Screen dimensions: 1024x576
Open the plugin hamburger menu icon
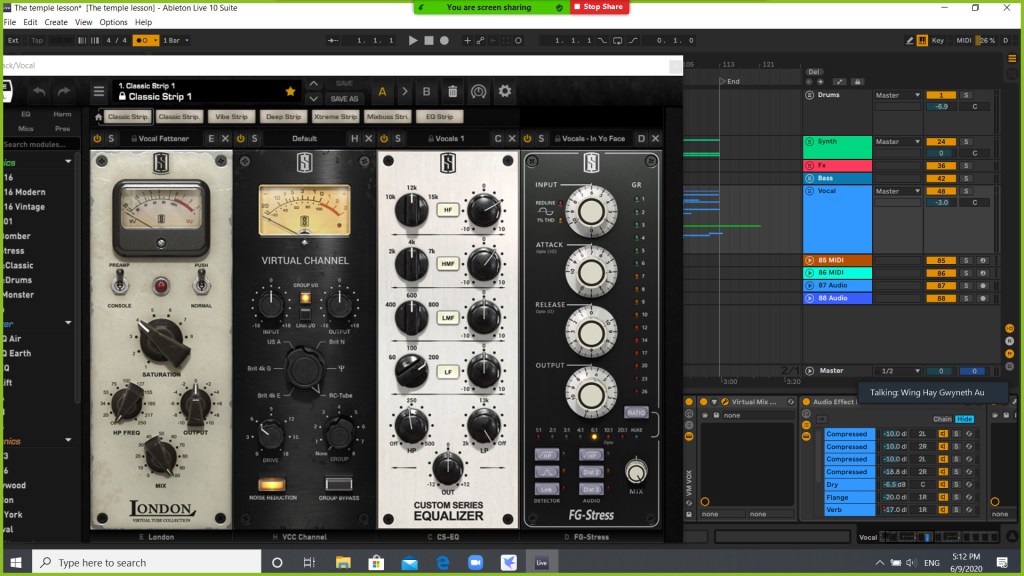tap(99, 92)
